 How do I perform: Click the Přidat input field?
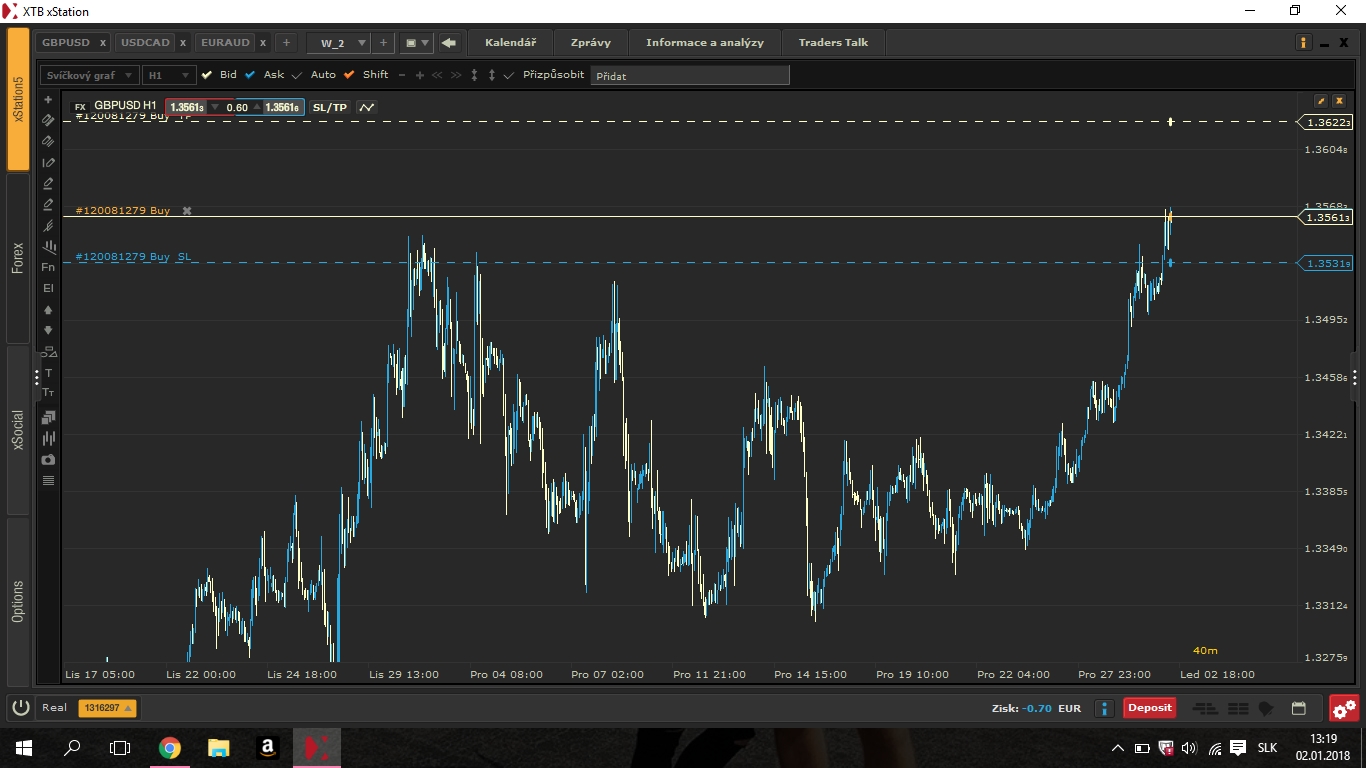pos(689,75)
